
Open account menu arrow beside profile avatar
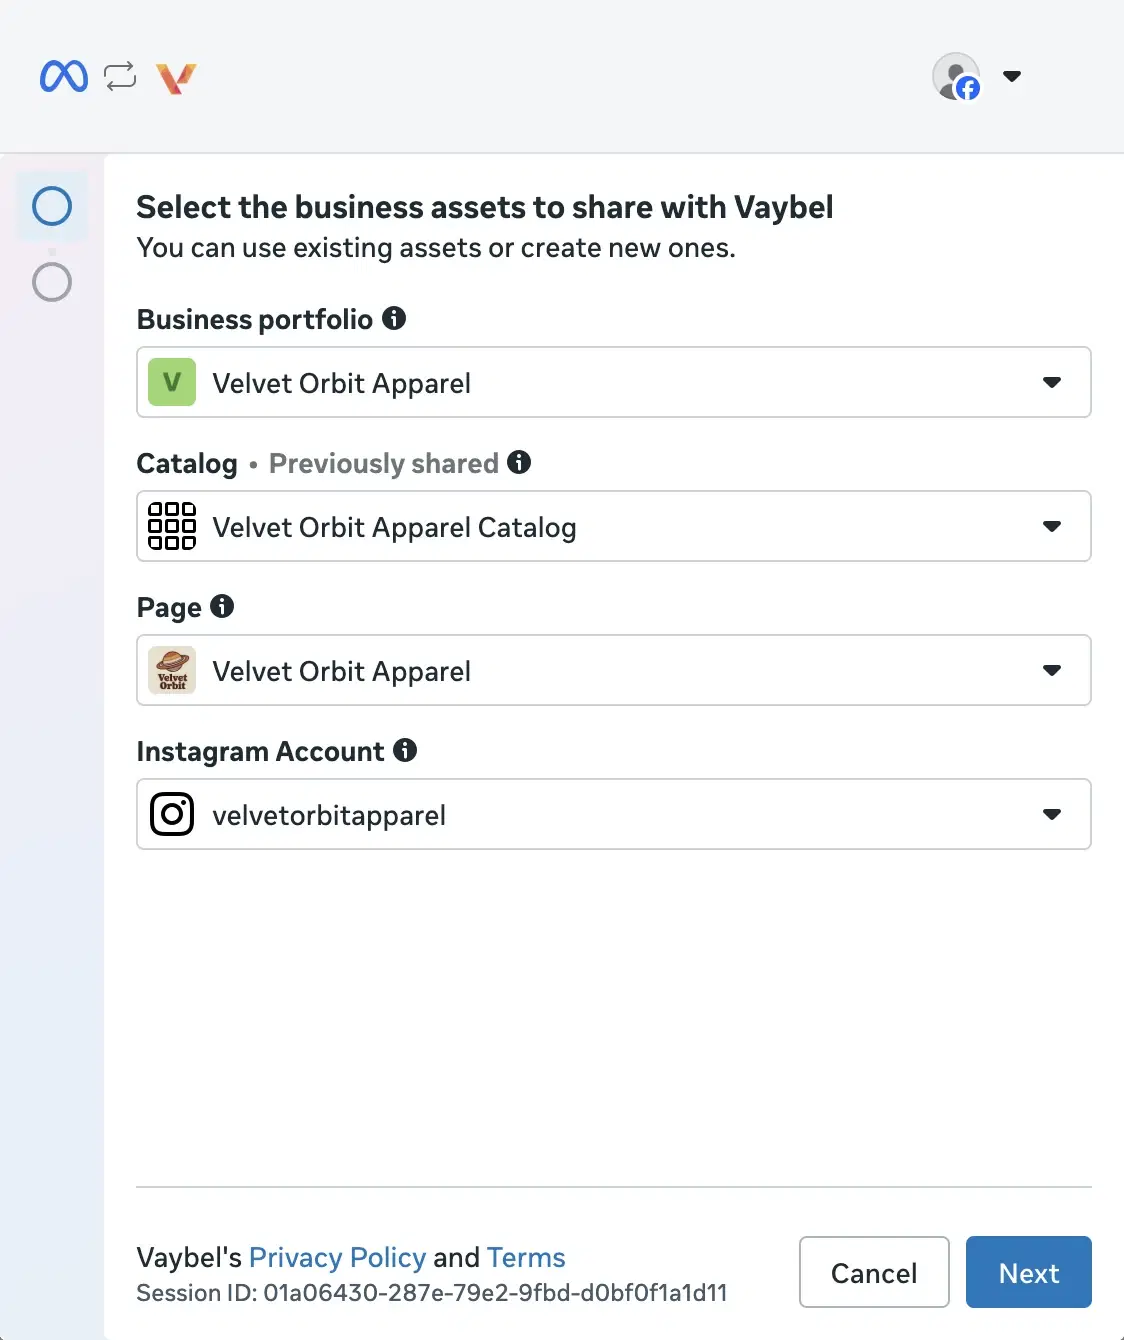(x=1012, y=76)
